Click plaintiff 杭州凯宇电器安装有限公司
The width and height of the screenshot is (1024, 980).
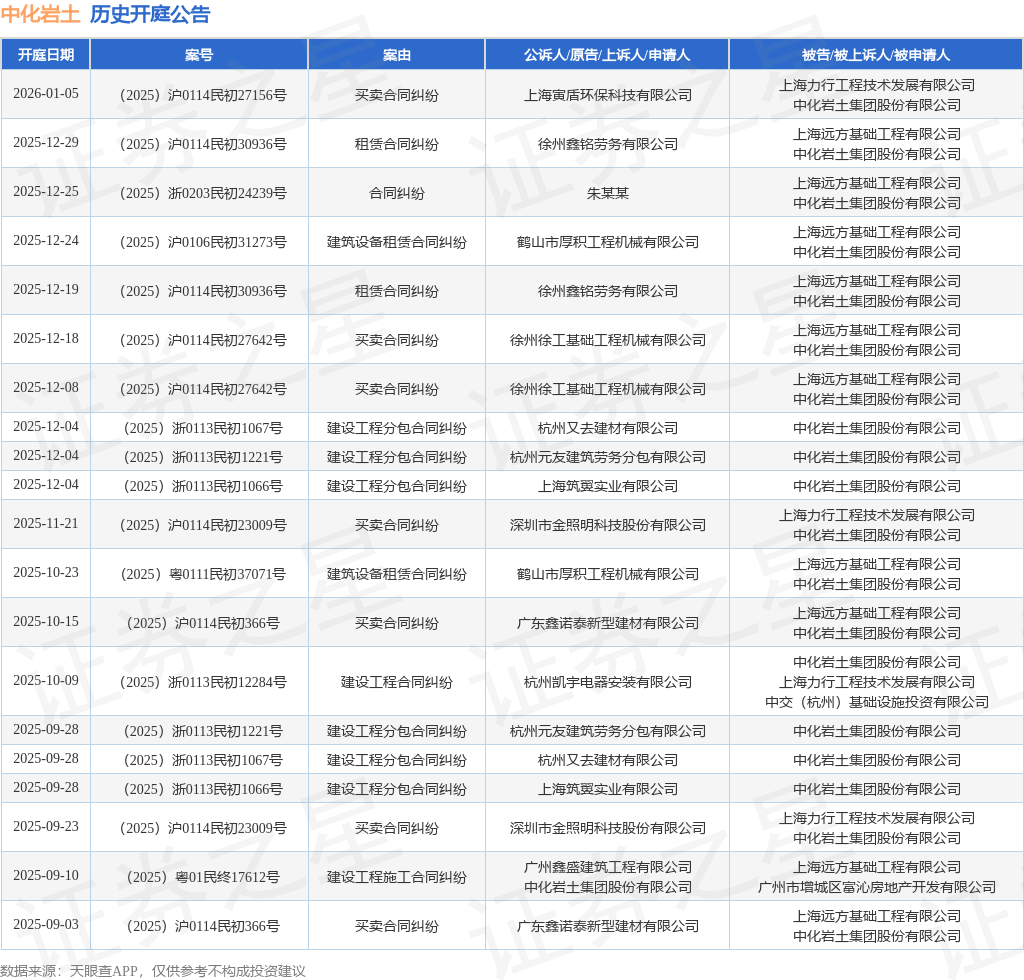tap(607, 682)
